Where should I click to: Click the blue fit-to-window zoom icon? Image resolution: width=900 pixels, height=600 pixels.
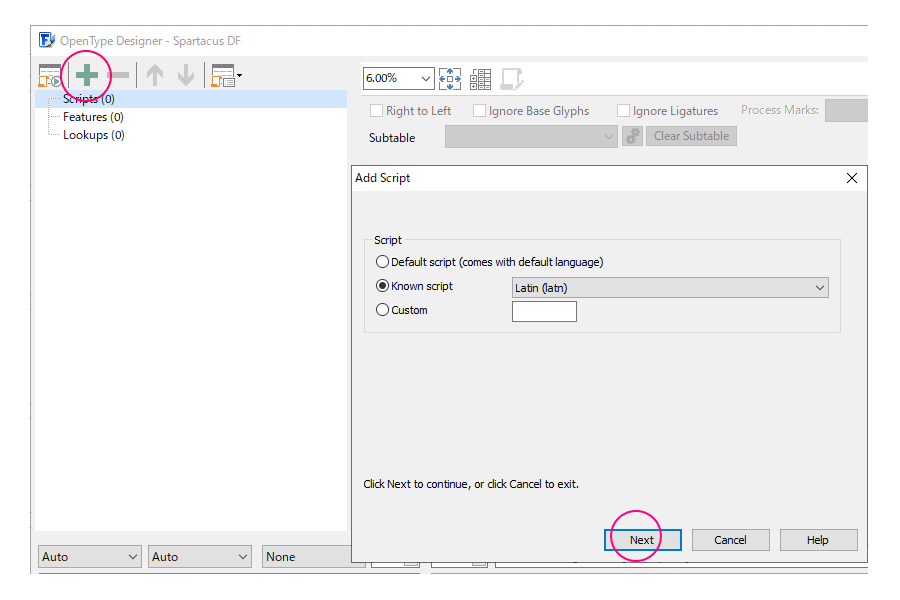point(450,79)
